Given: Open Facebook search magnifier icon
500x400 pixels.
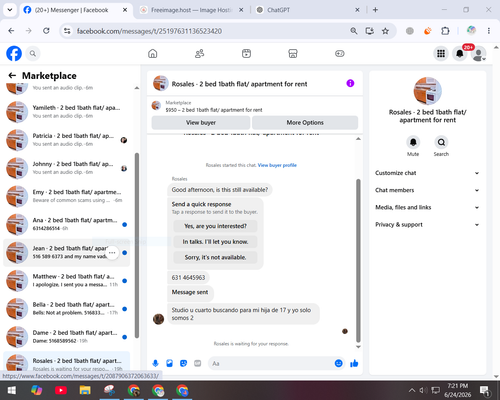Looking at the screenshot, I should [33, 53].
